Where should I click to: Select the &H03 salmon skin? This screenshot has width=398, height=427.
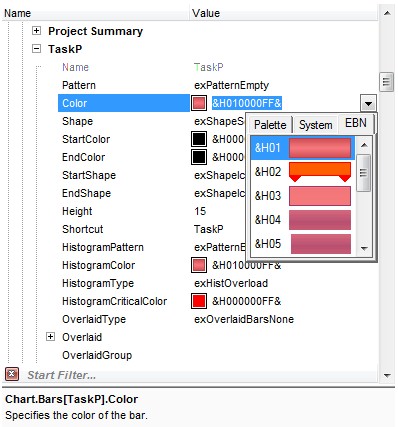click(x=303, y=196)
